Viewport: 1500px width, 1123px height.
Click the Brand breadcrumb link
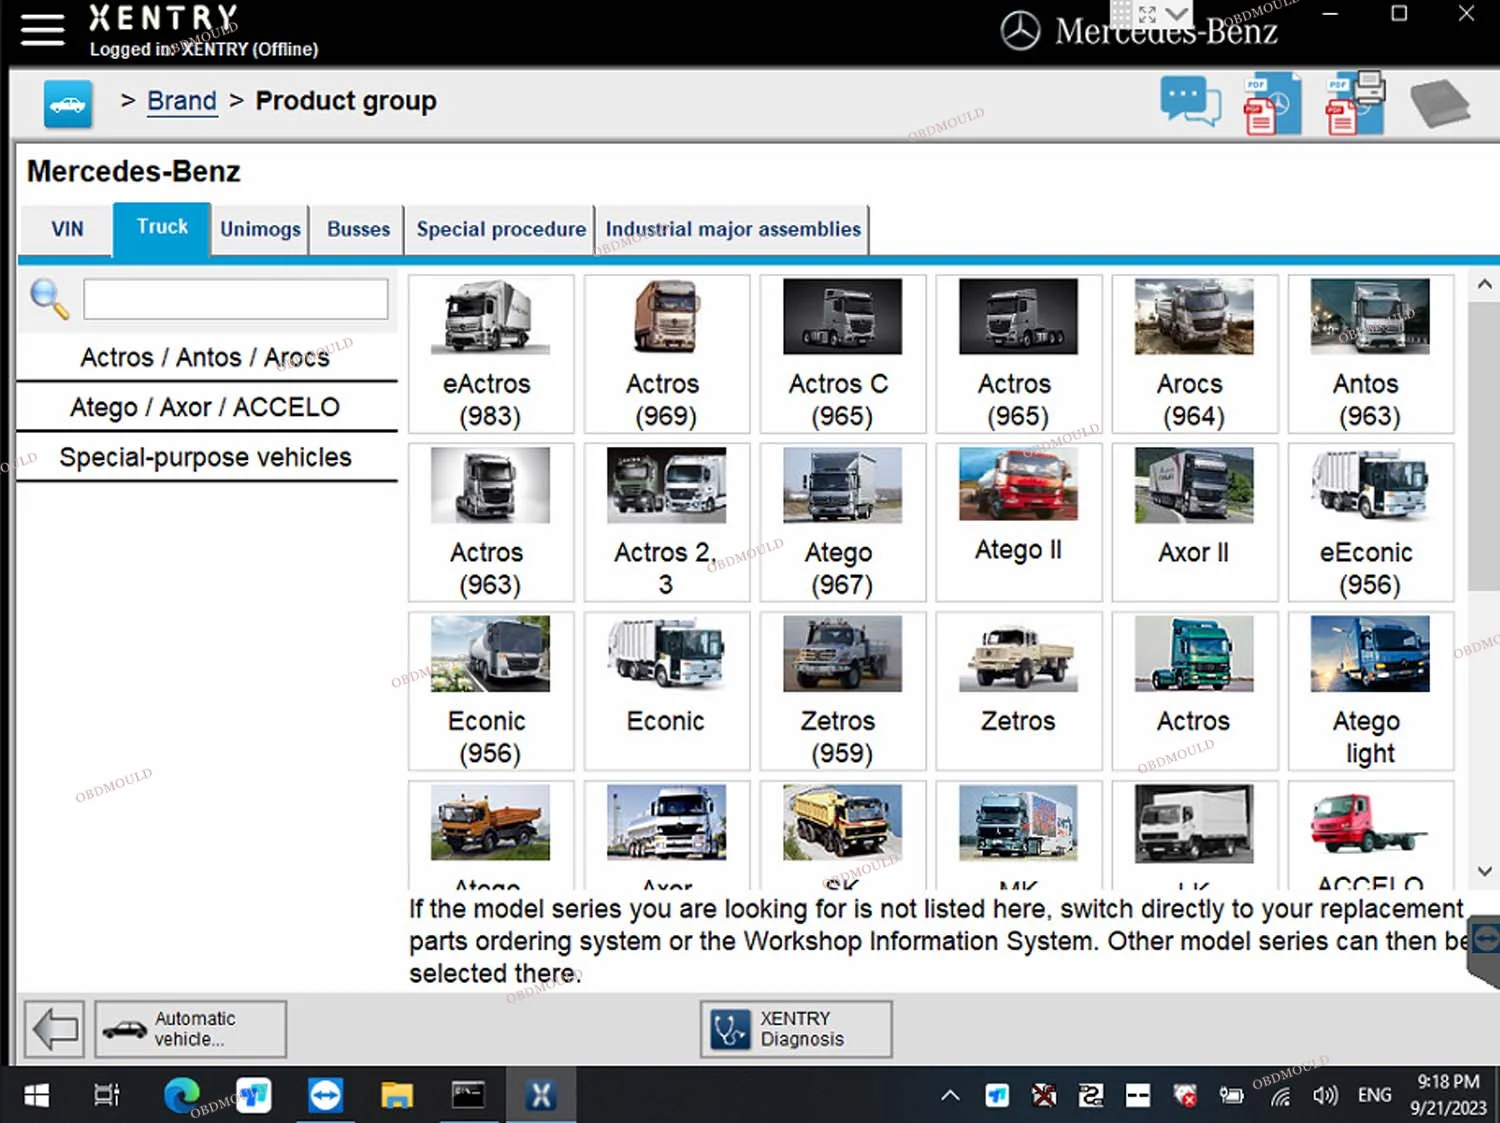coord(181,101)
